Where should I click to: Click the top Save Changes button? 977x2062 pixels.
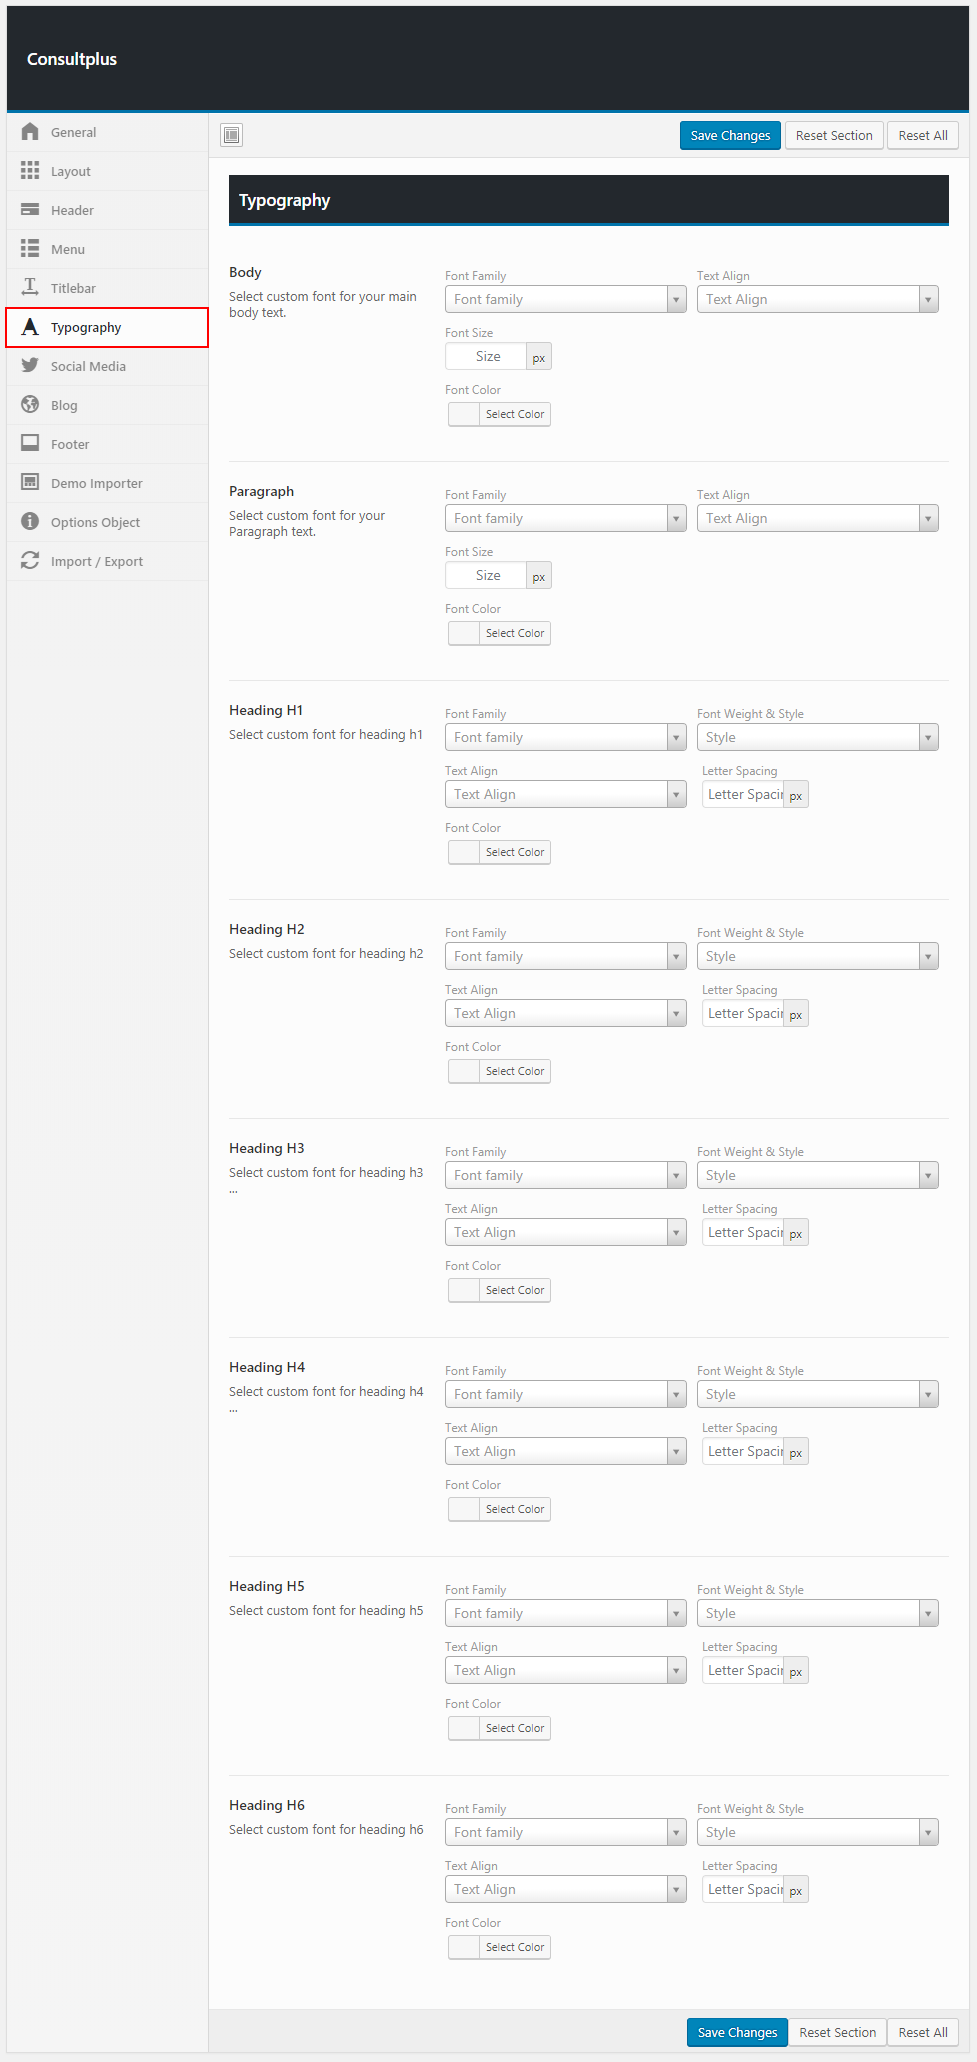click(x=730, y=136)
